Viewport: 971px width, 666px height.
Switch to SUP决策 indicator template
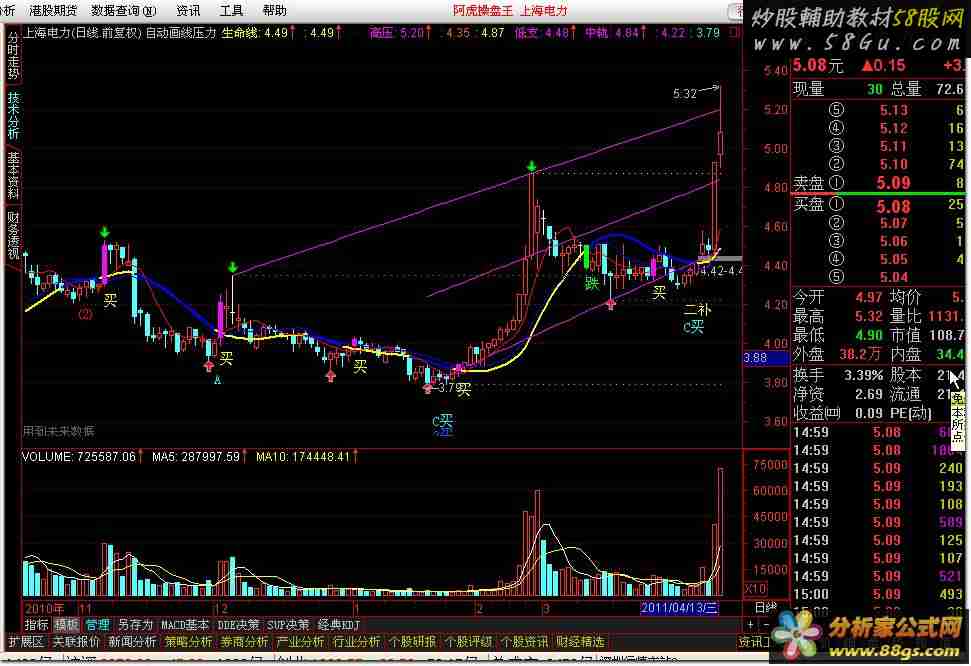288,624
